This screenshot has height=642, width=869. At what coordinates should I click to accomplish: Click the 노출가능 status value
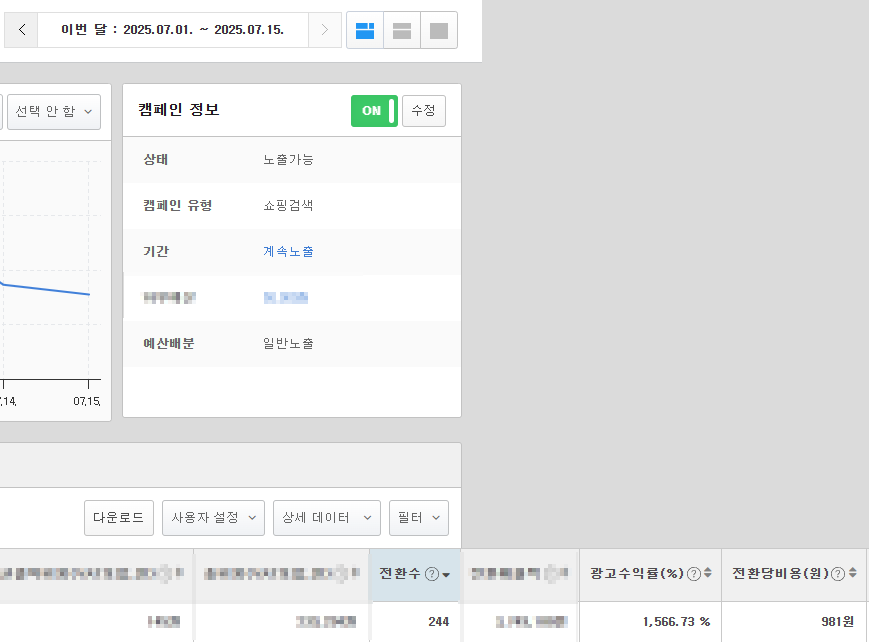288,160
